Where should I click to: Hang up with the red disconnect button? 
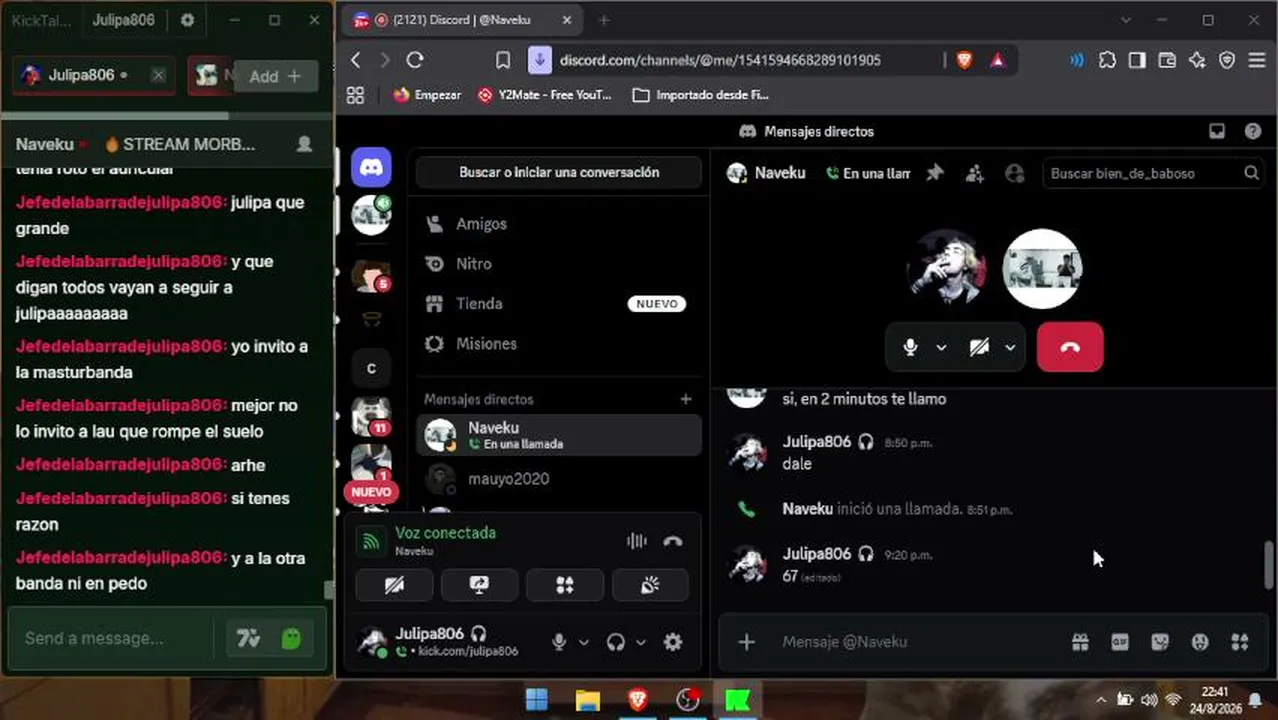click(x=1070, y=347)
